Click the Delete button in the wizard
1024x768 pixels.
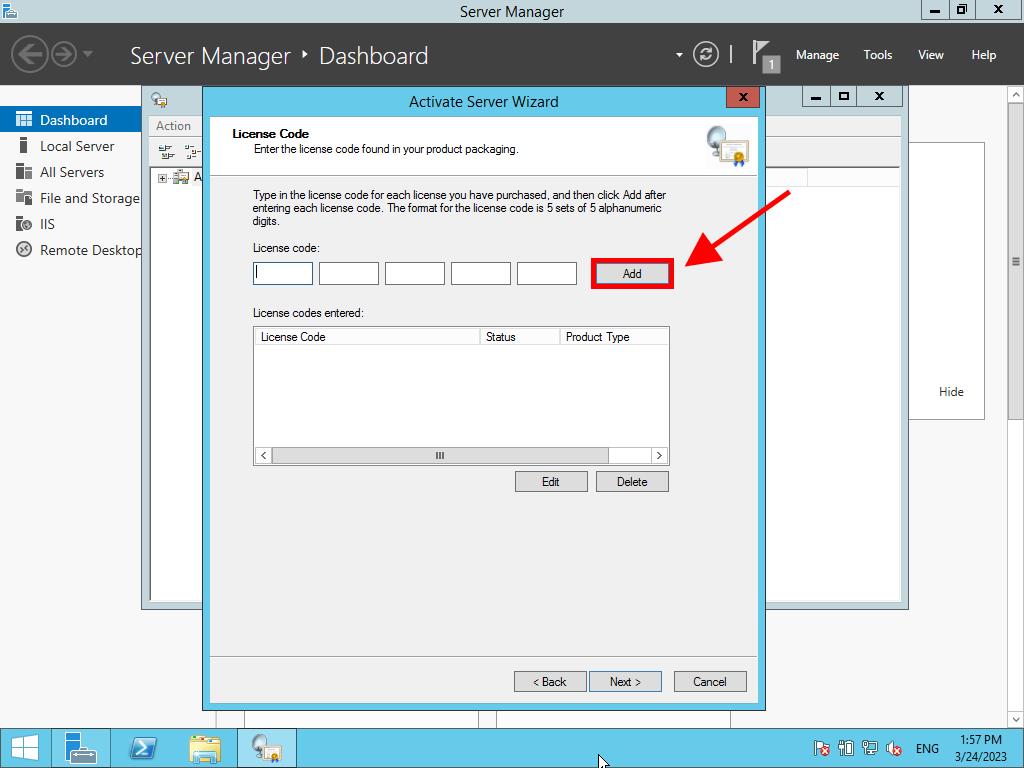click(632, 481)
